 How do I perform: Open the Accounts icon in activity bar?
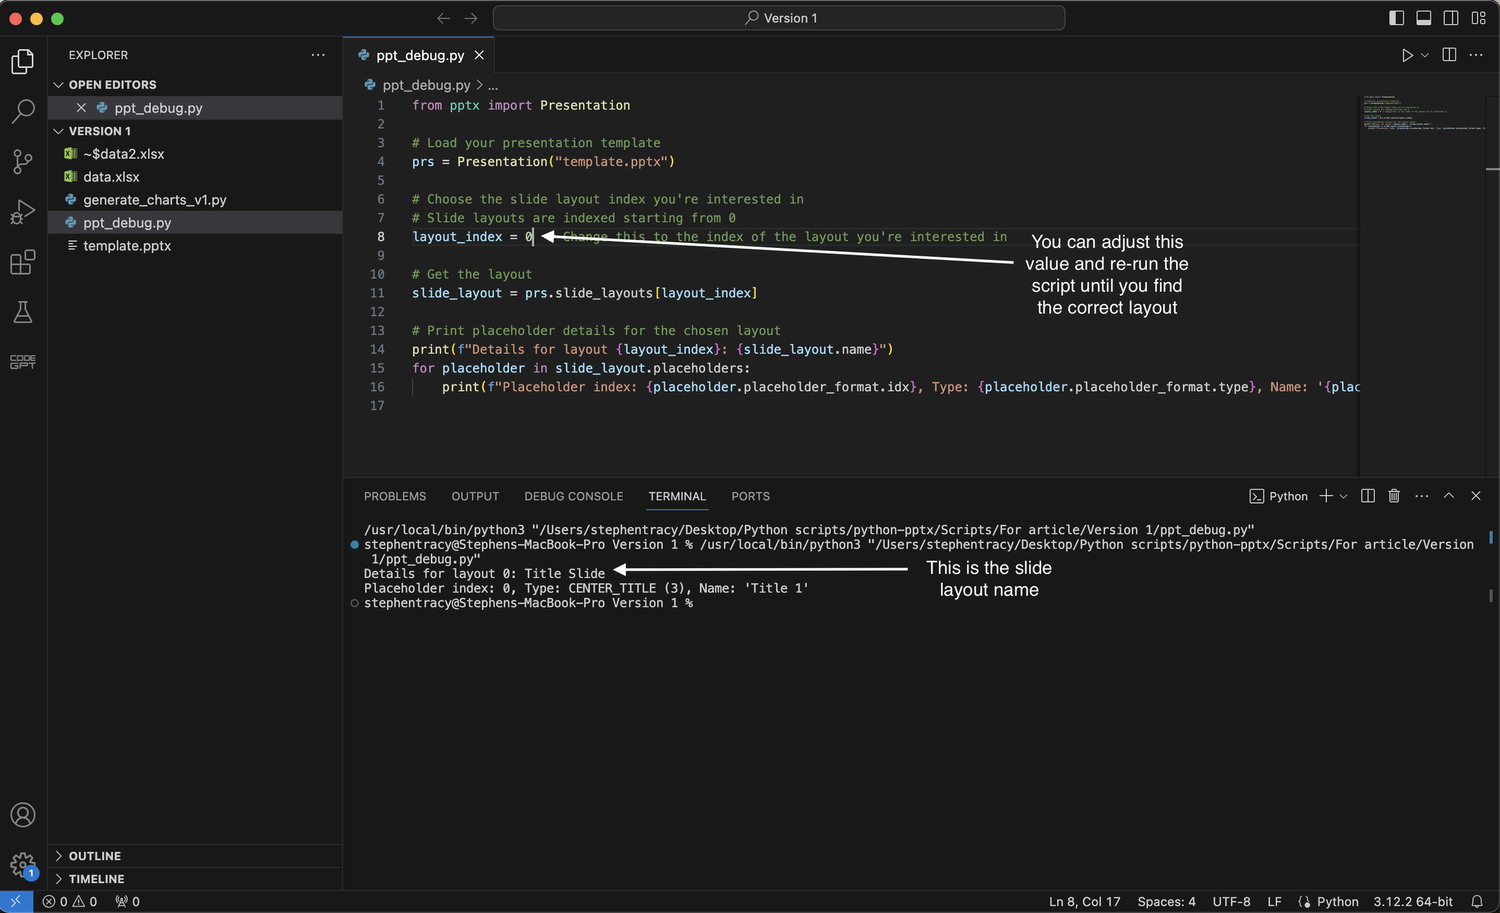pos(23,815)
